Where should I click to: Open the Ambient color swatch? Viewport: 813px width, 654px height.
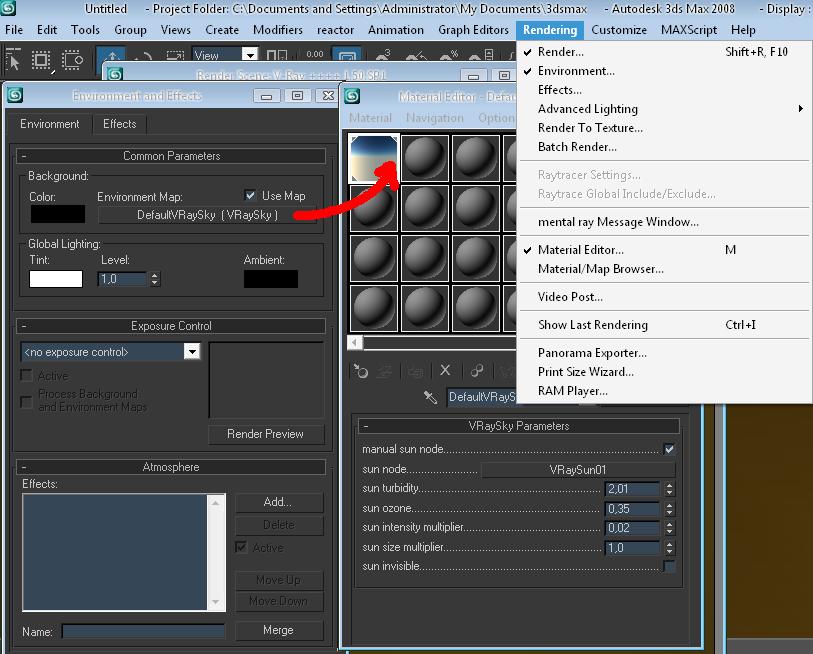[x=271, y=279]
